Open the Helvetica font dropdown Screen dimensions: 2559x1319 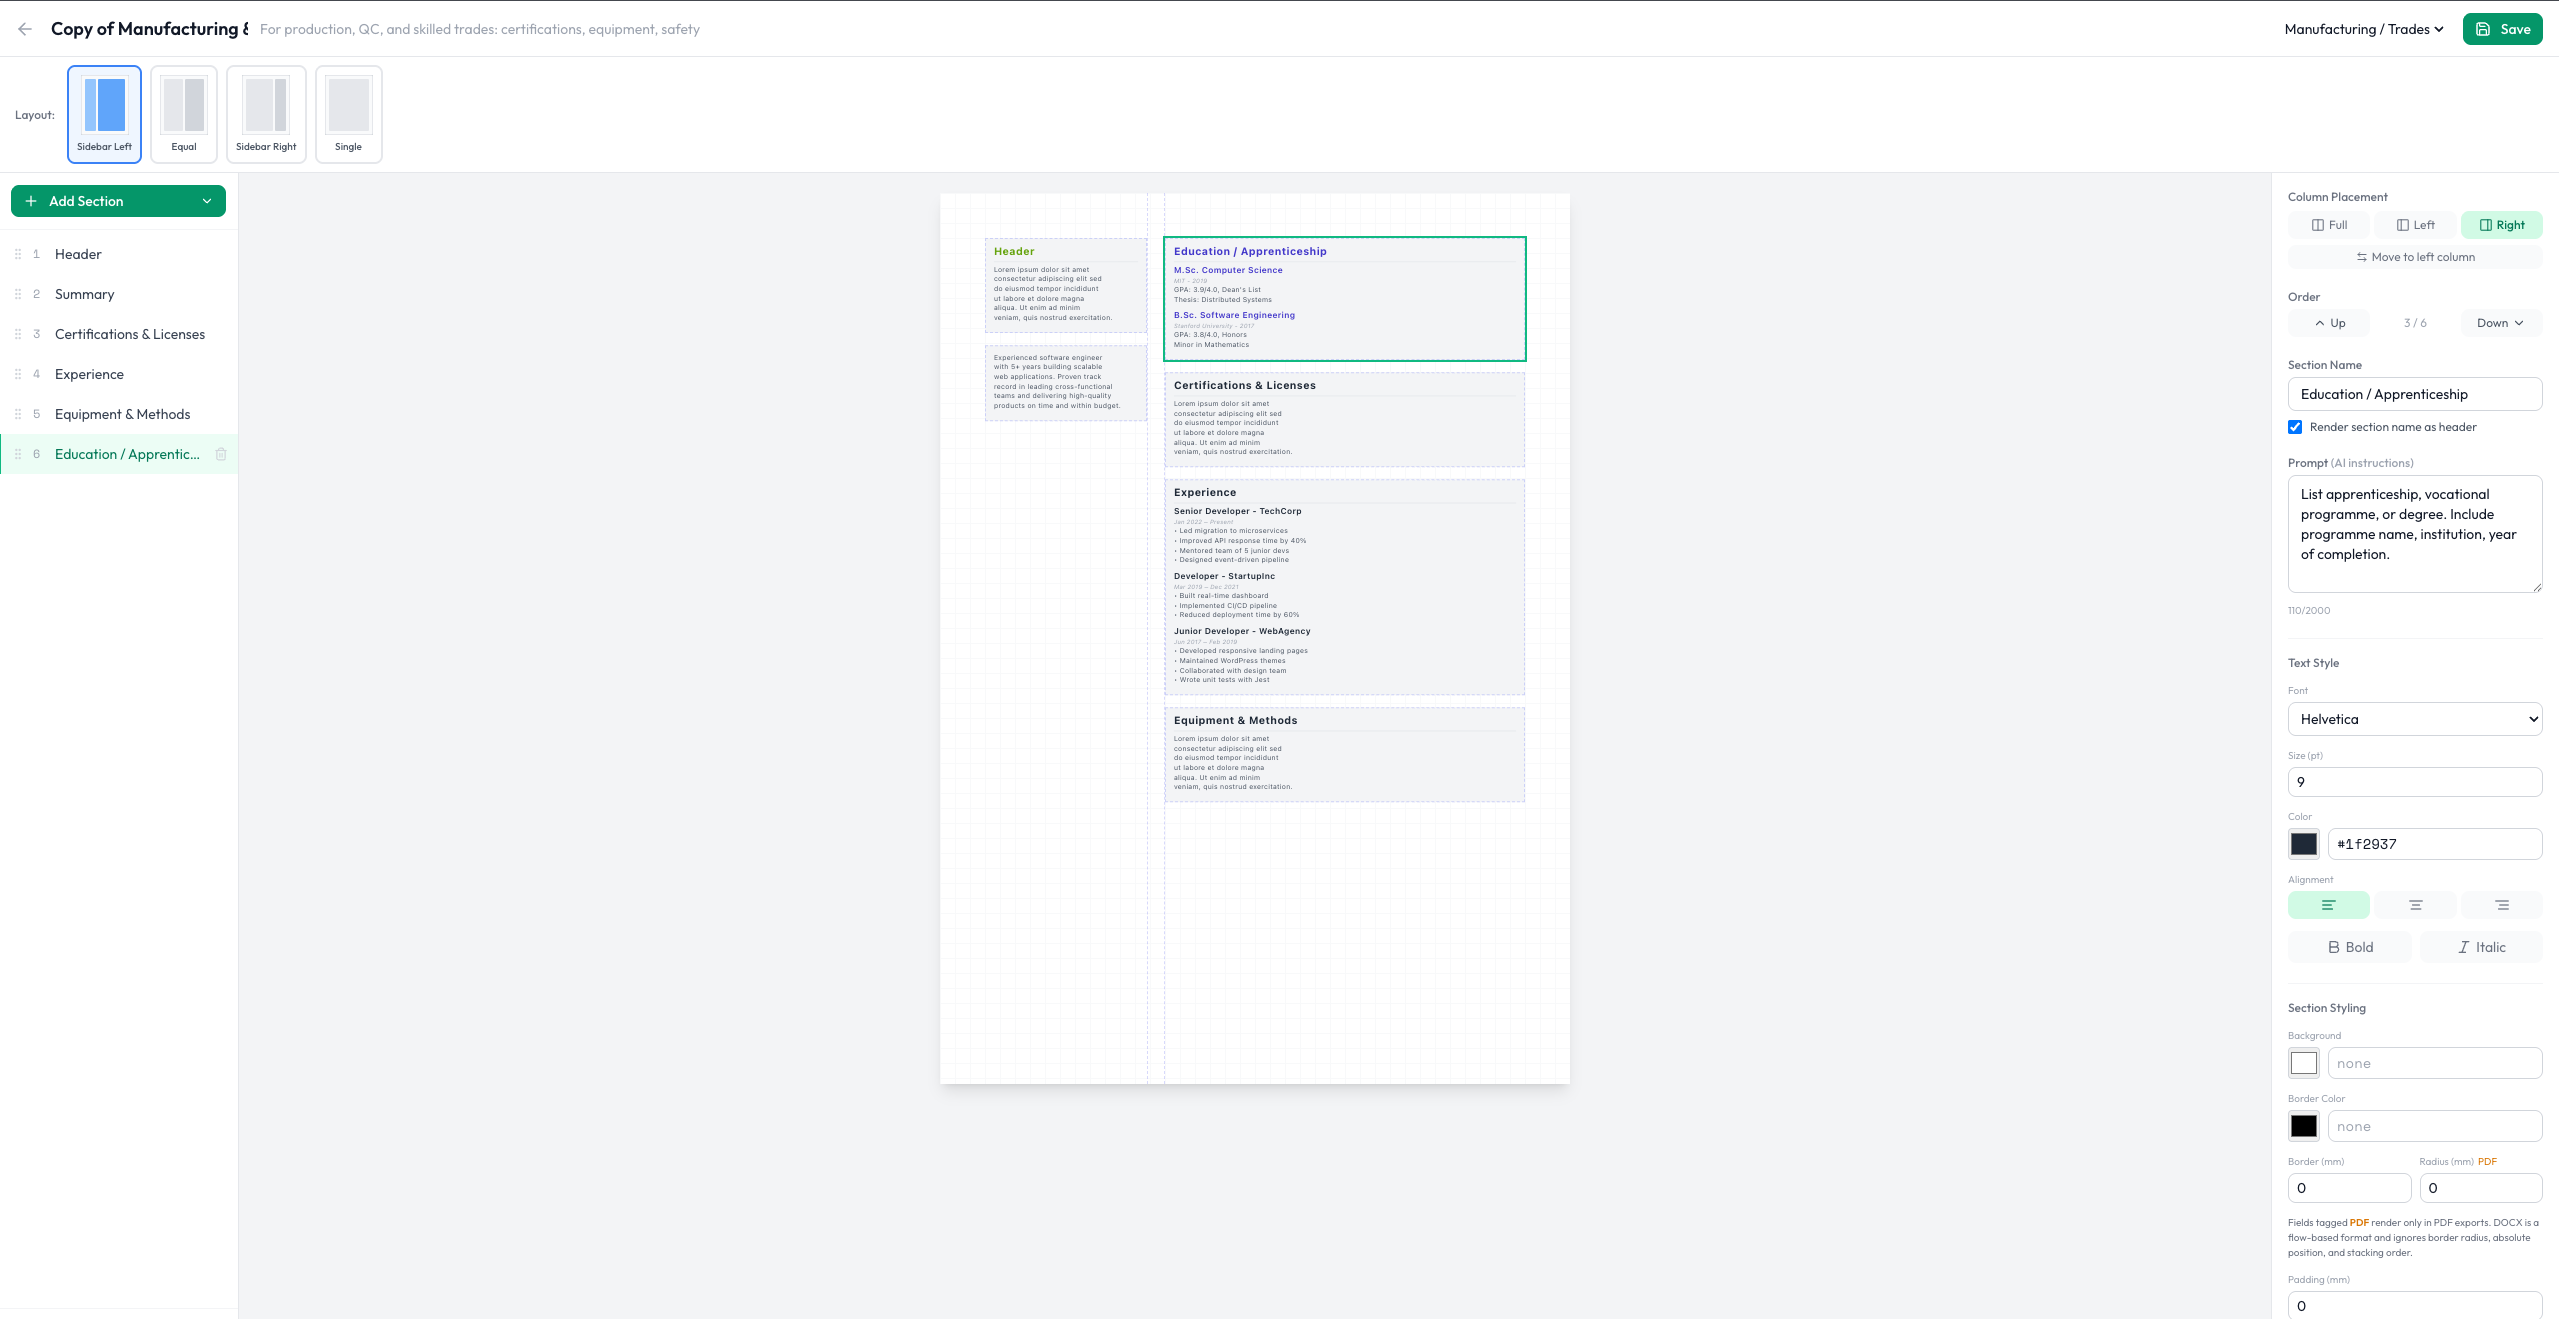pyautogui.click(x=2415, y=719)
